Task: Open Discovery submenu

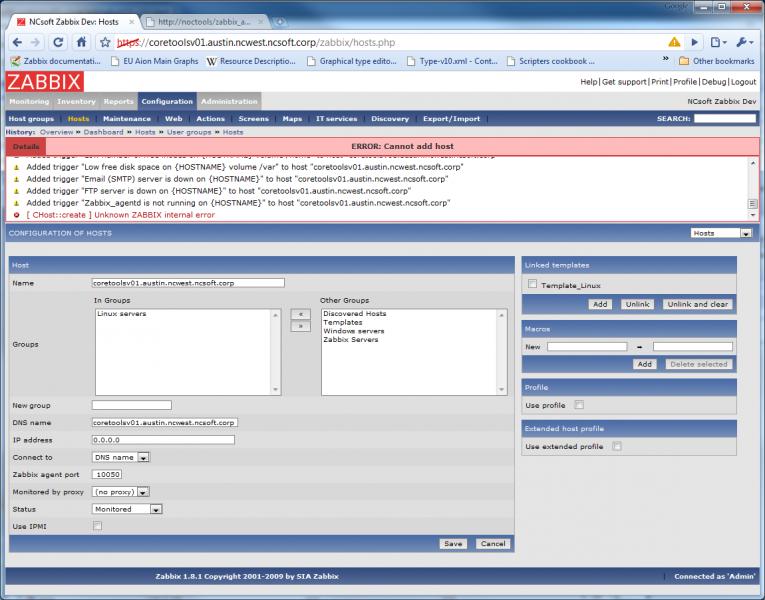Action: 390,119
